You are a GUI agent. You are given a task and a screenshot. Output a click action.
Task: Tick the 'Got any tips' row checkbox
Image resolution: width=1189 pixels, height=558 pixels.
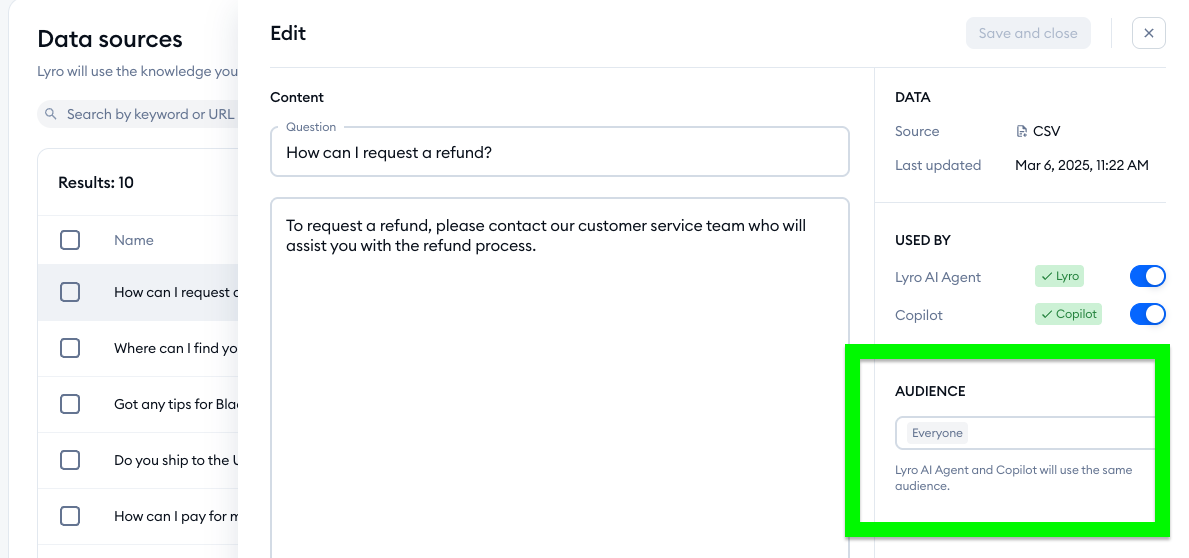[70, 404]
